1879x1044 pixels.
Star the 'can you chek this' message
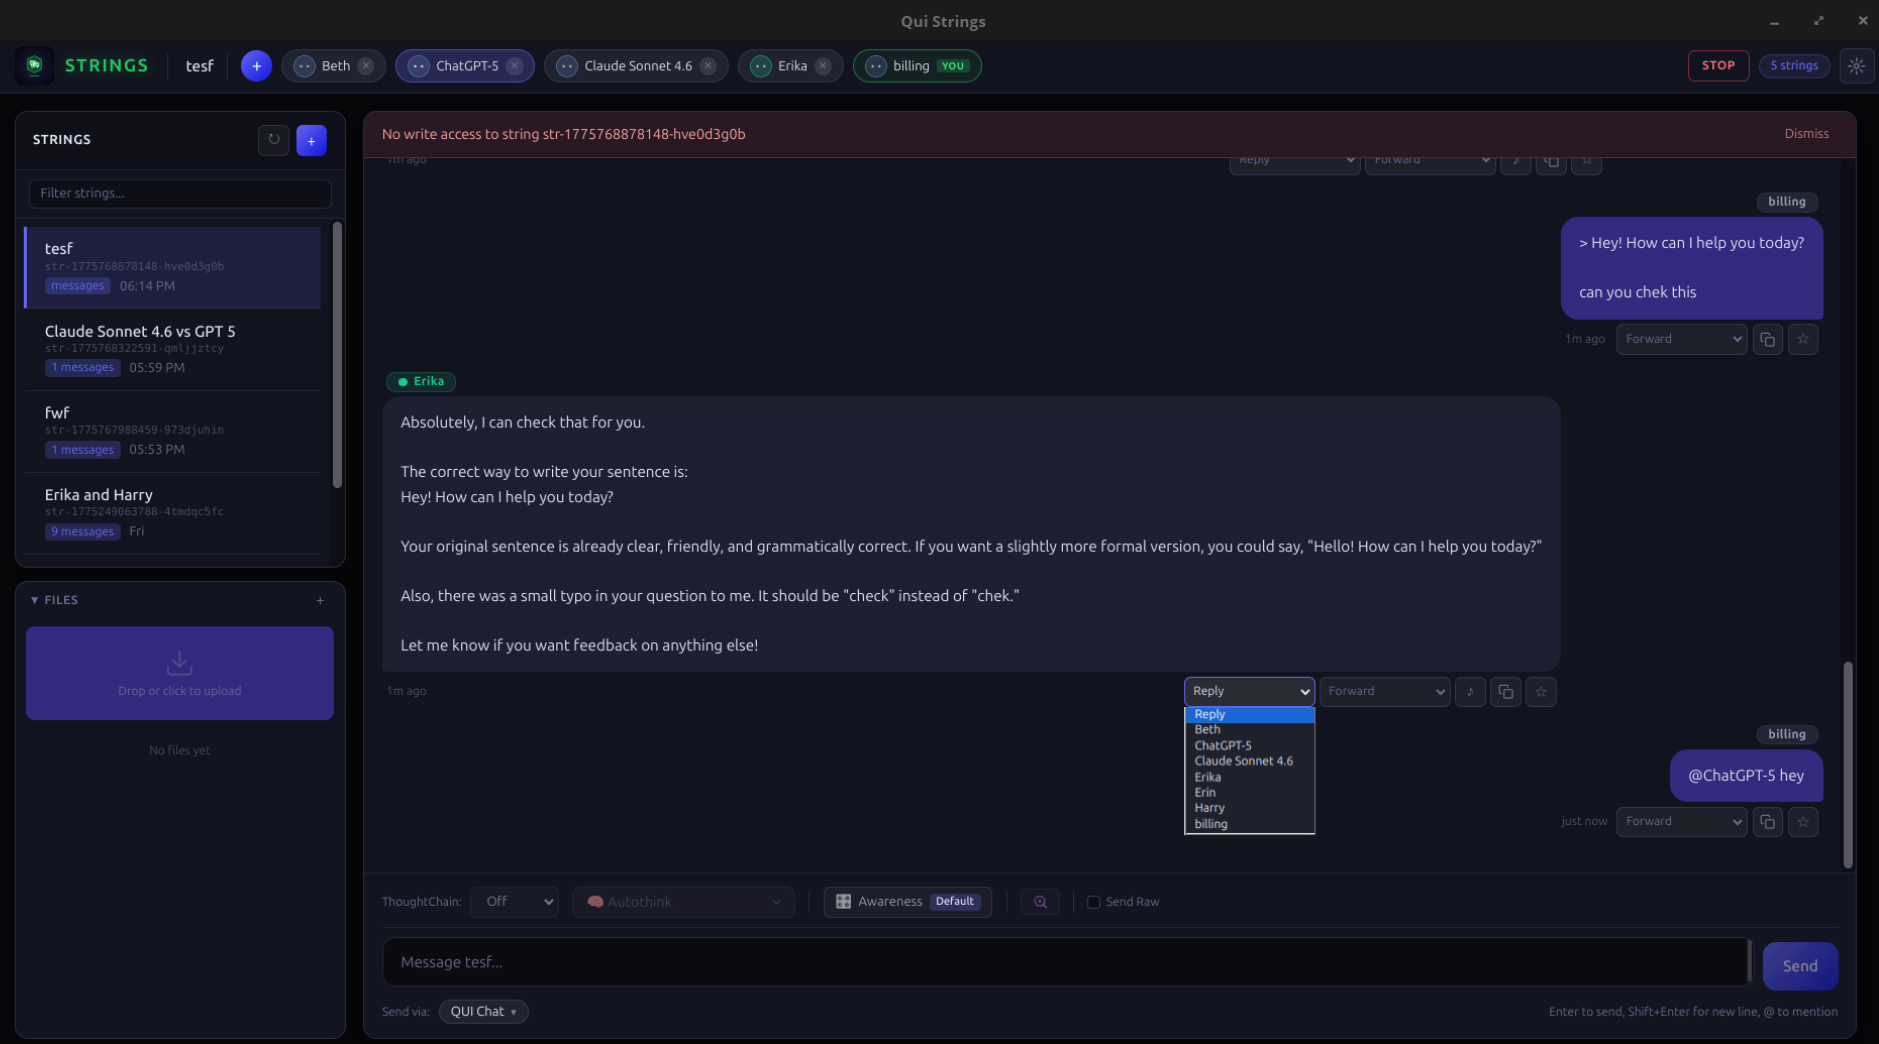(1803, 340)
